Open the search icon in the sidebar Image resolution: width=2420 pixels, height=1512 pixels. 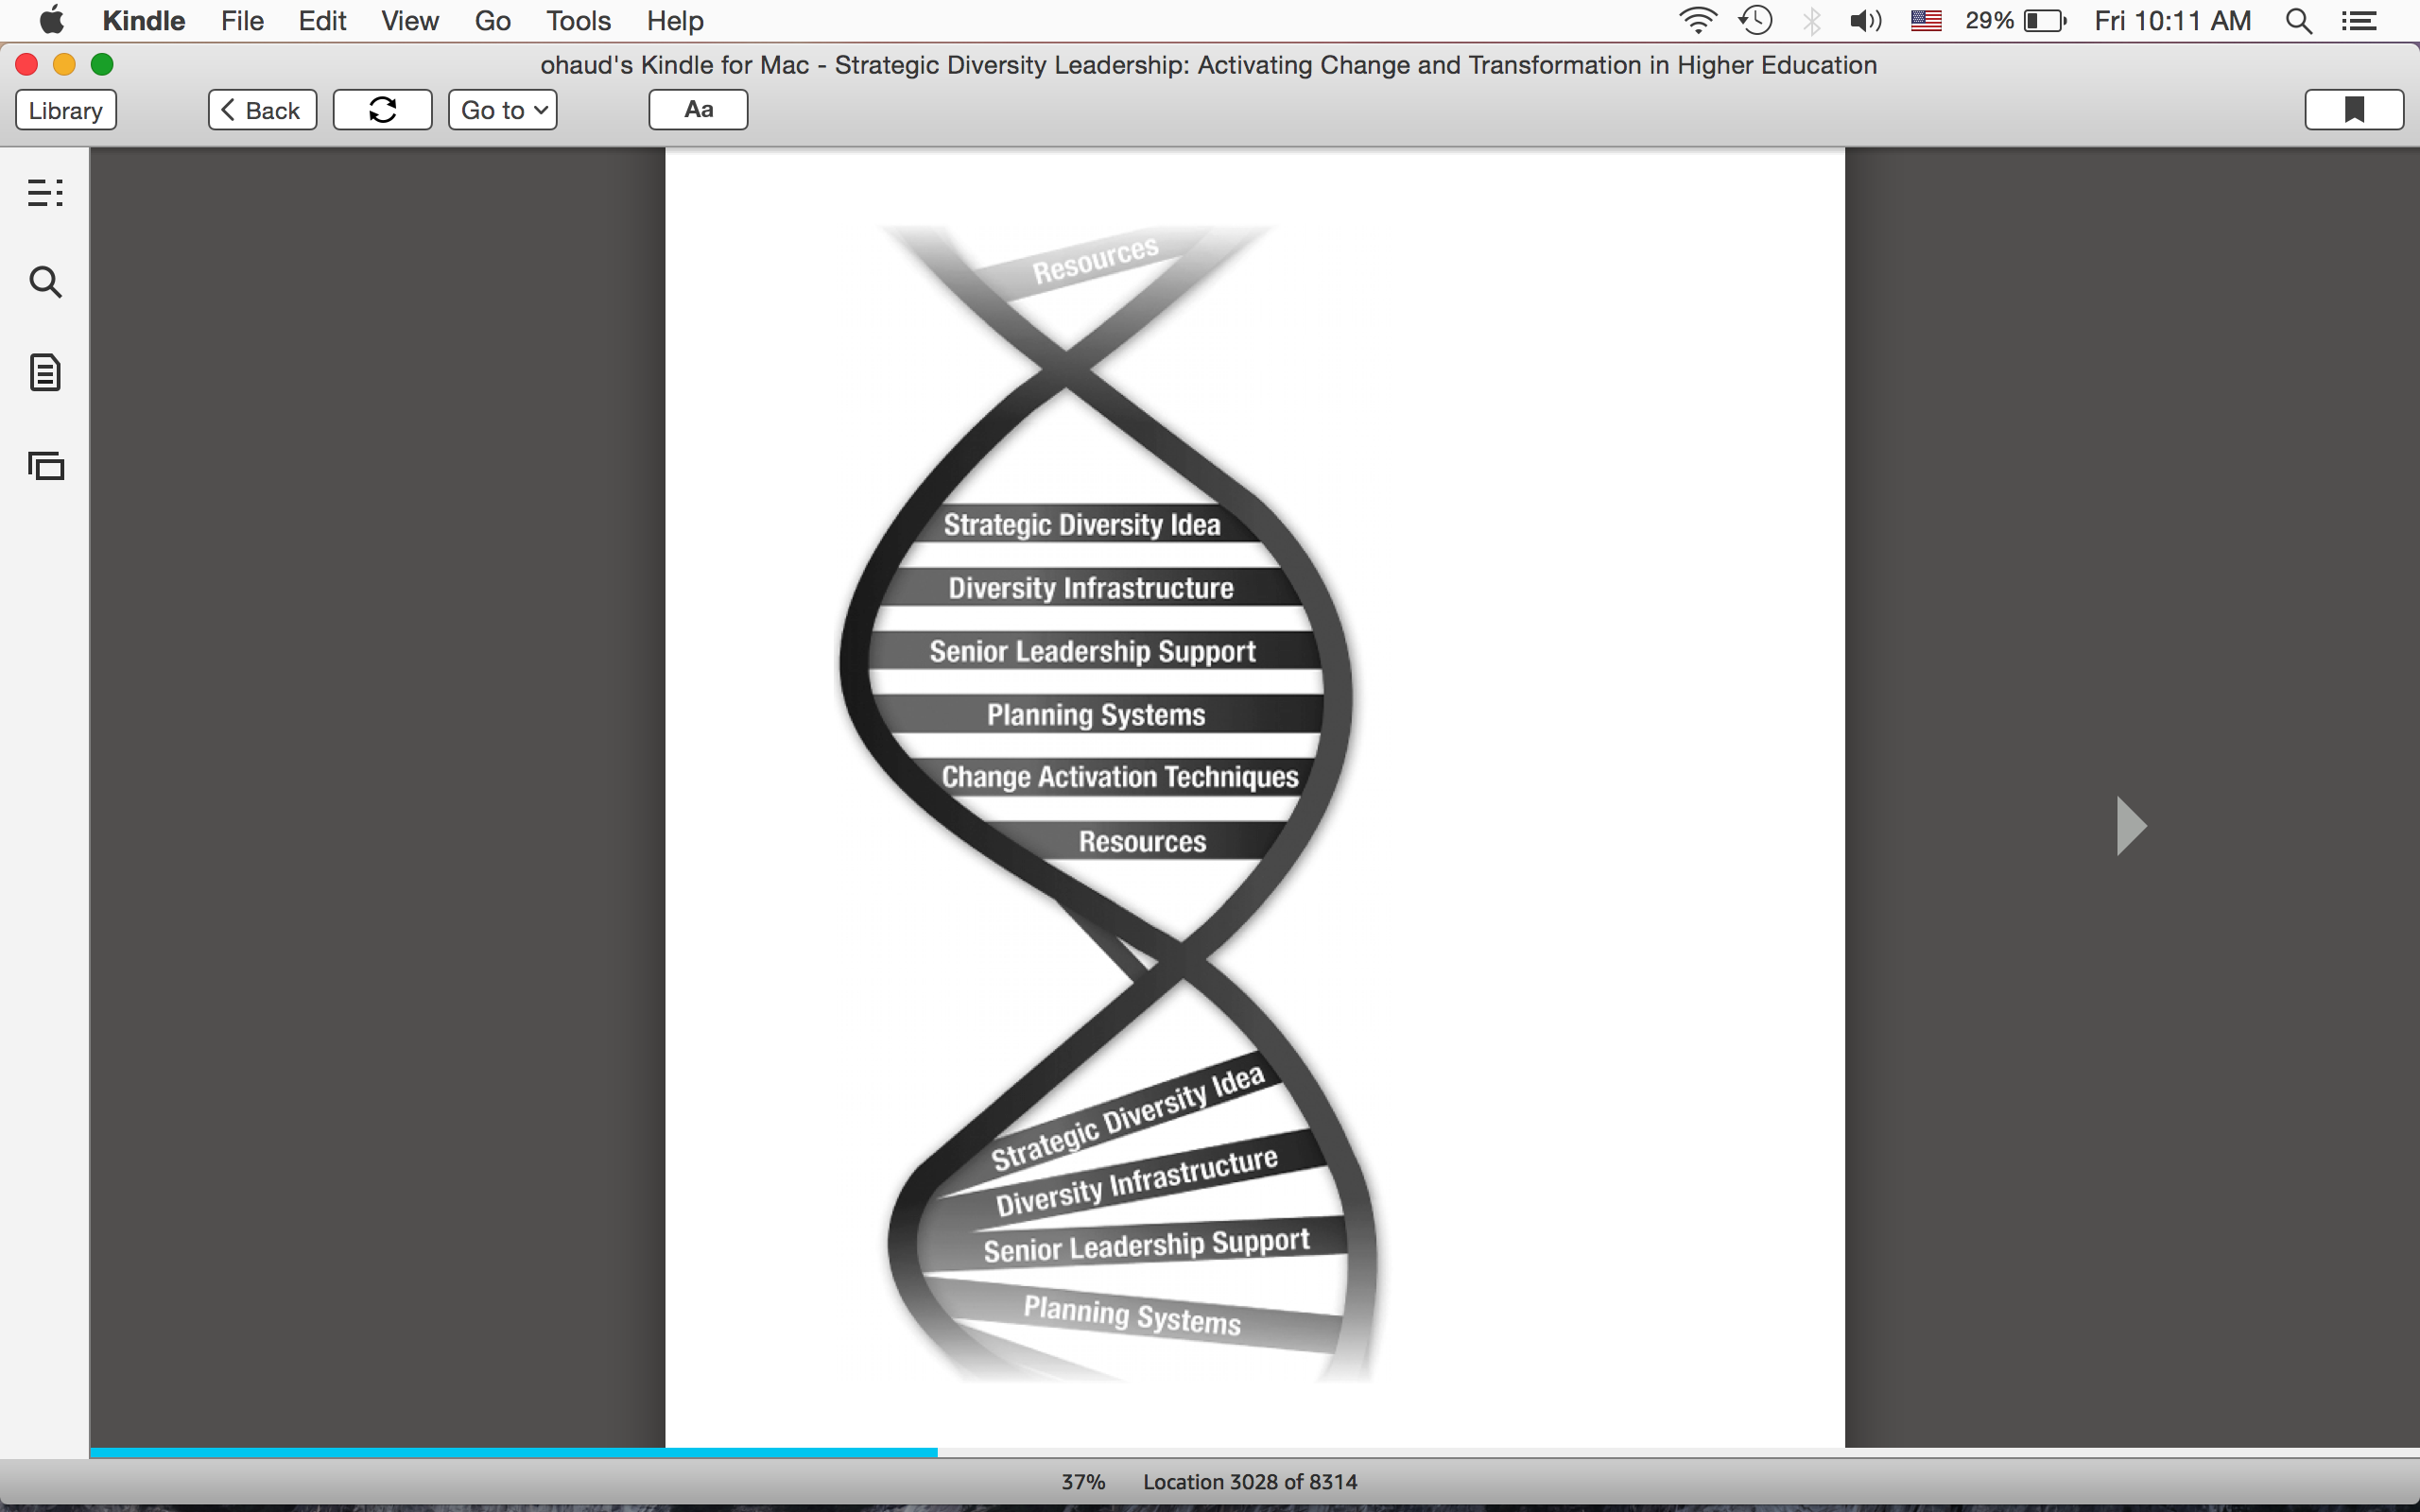tap(45, 282)
